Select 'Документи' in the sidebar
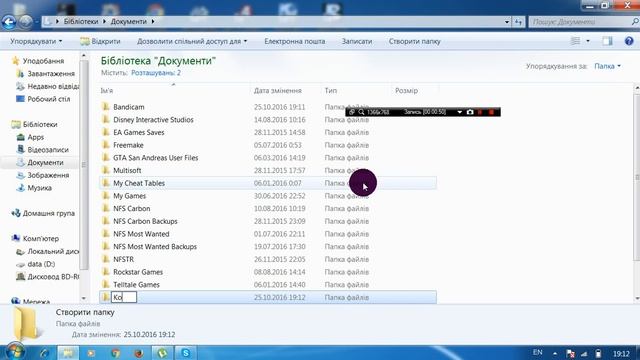 pos(45,162)
